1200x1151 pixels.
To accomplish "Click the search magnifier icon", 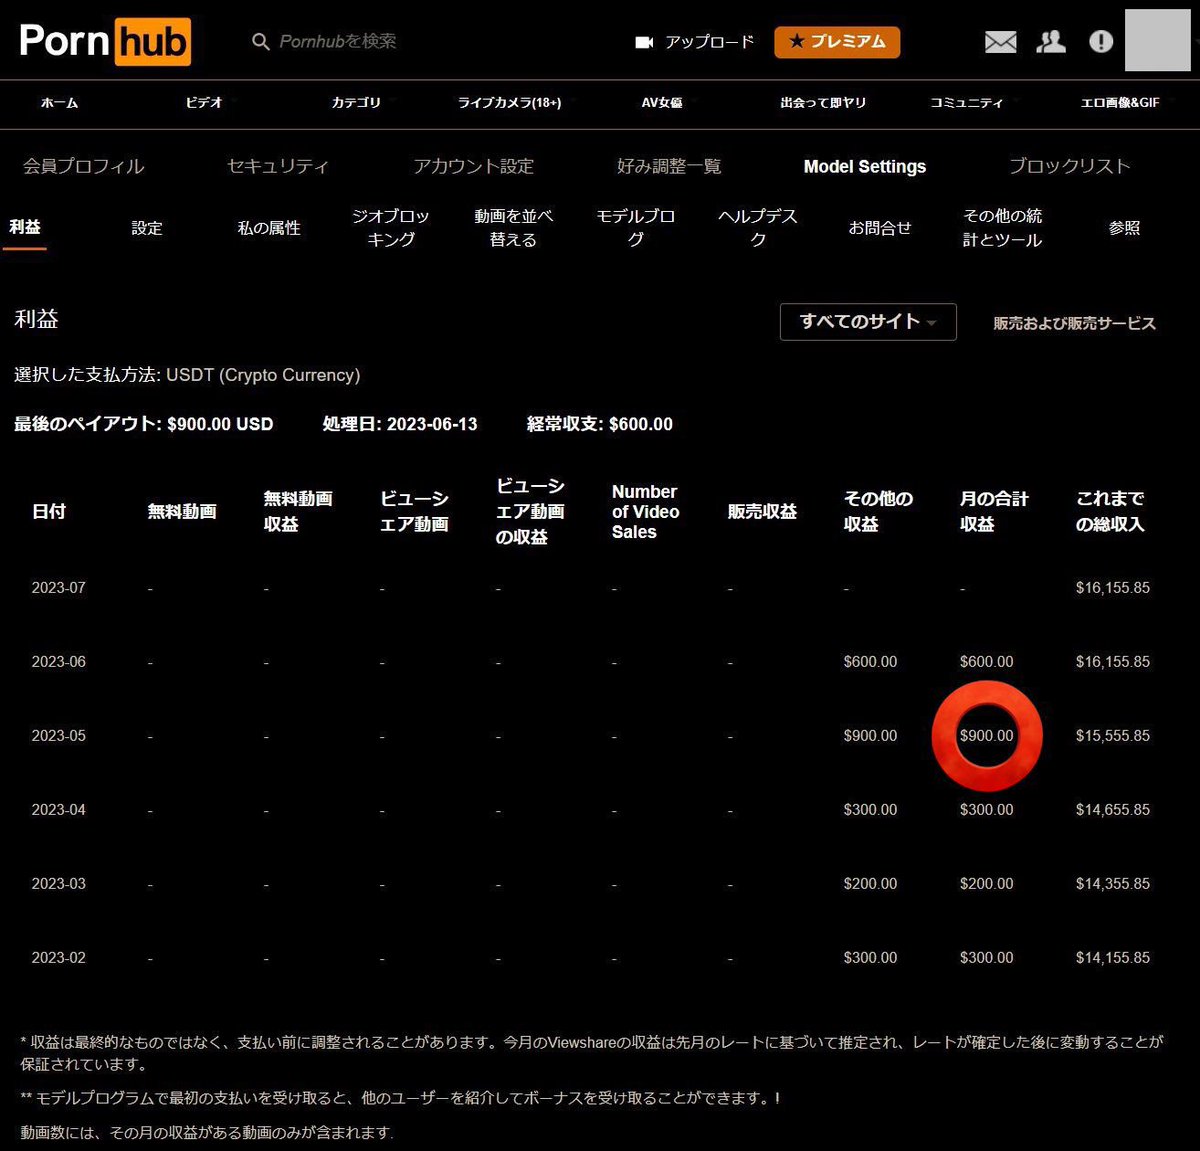I will pyautogui.click(x=261, y=42).
